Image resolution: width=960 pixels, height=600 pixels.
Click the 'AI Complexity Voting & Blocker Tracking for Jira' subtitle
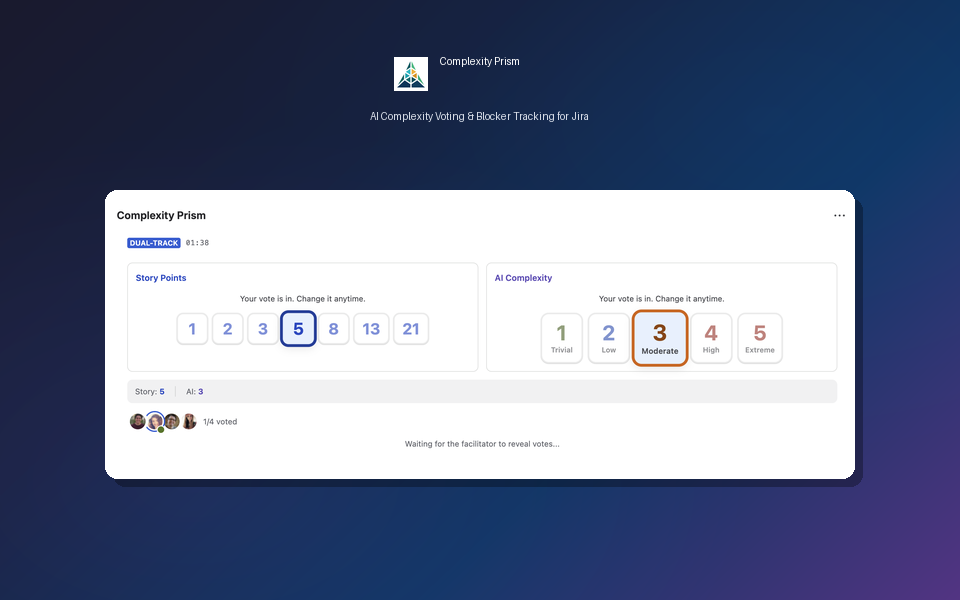pyautogui.click(x=479, y=116)
